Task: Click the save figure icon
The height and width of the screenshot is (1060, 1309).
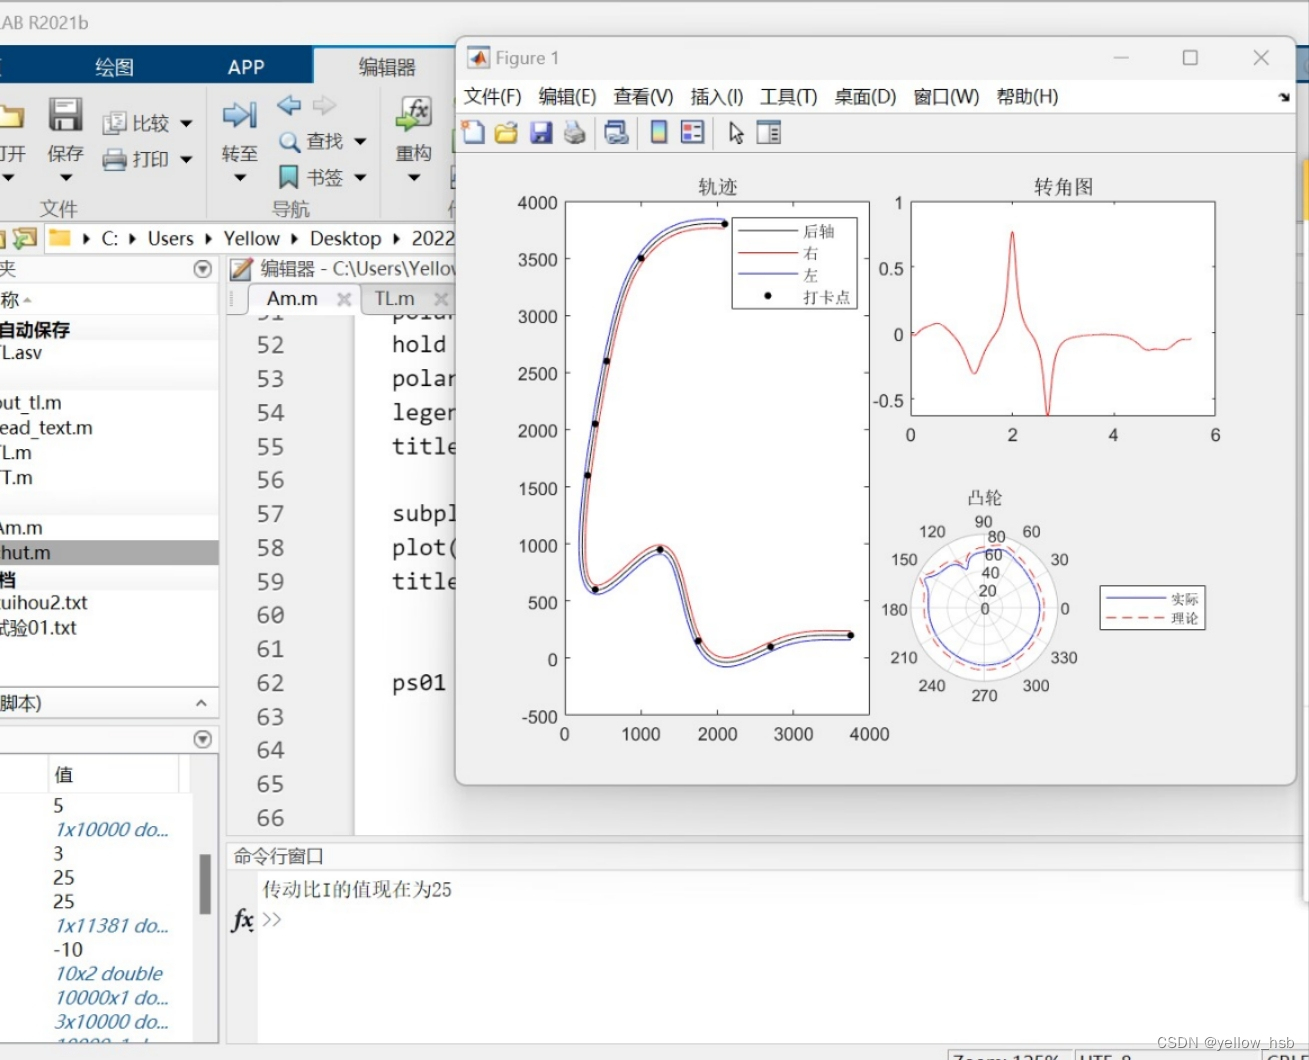Action: pos(541,132)
